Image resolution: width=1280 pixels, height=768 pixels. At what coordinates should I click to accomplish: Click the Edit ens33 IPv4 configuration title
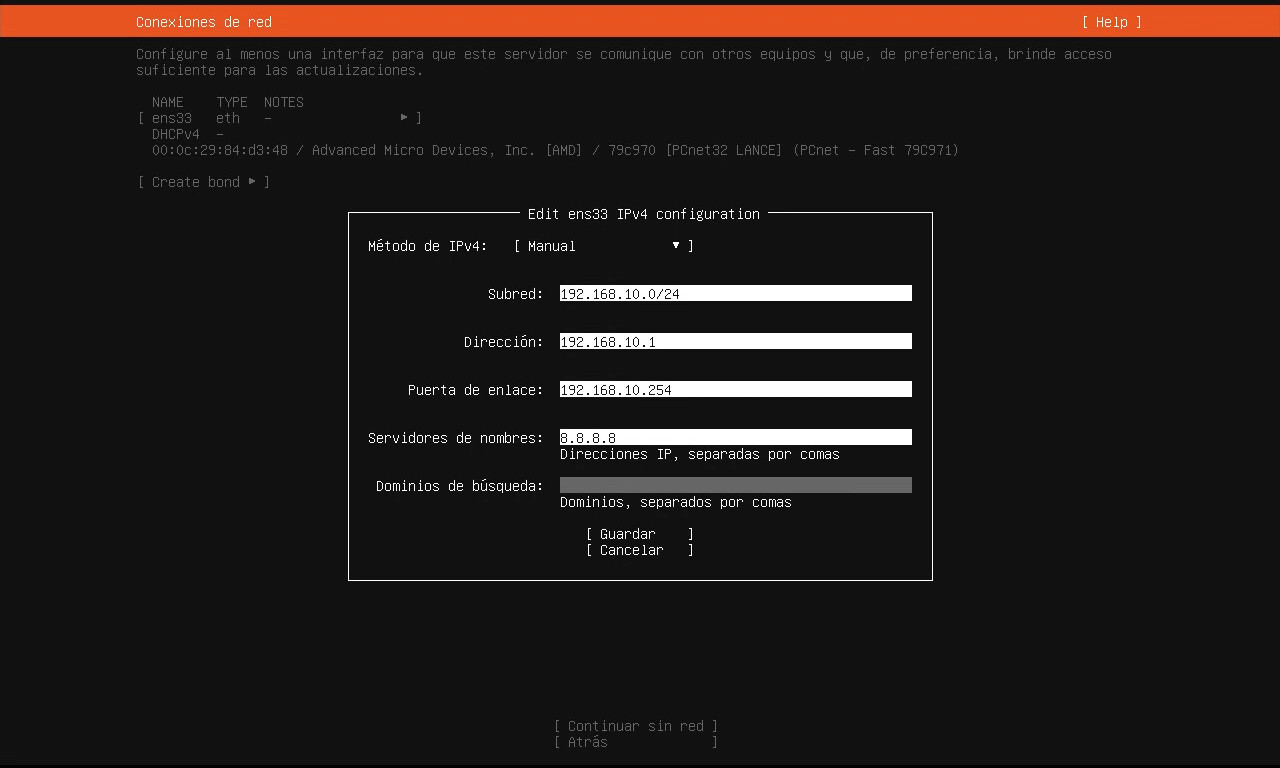(643, 214)
